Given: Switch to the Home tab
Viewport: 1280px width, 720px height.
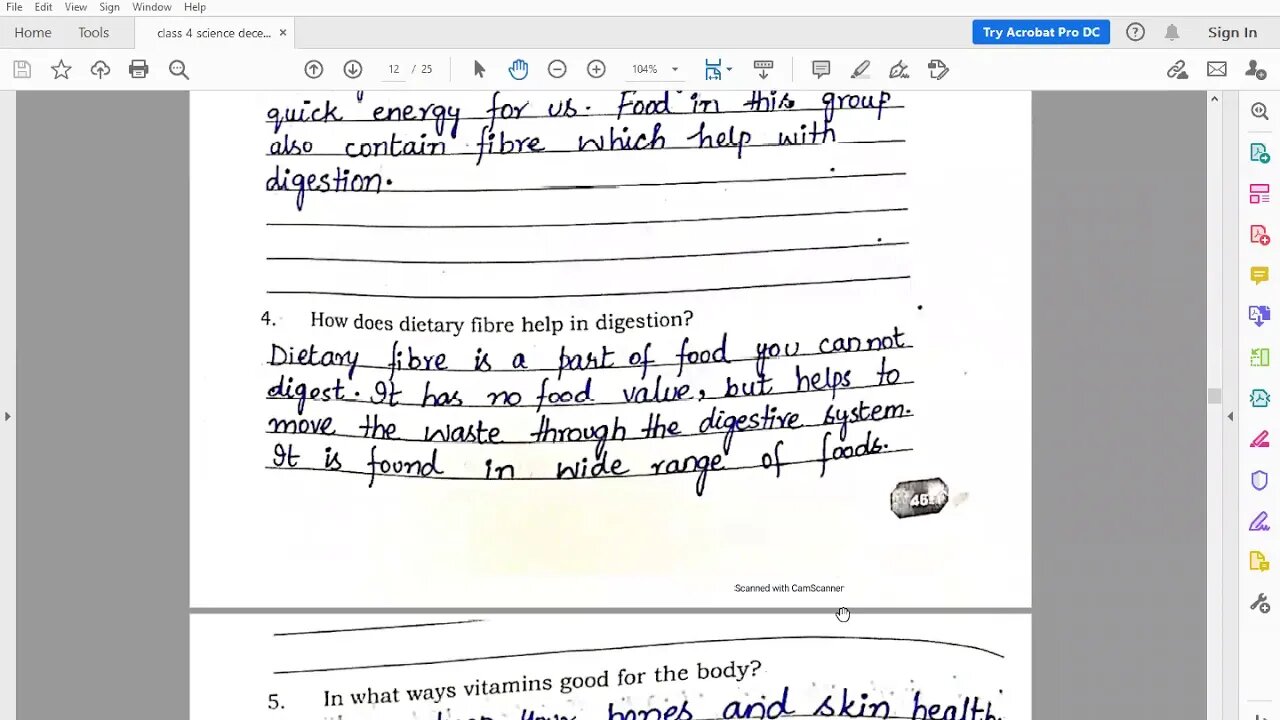Looking at the screenshot, I should [x=33, y=33].
